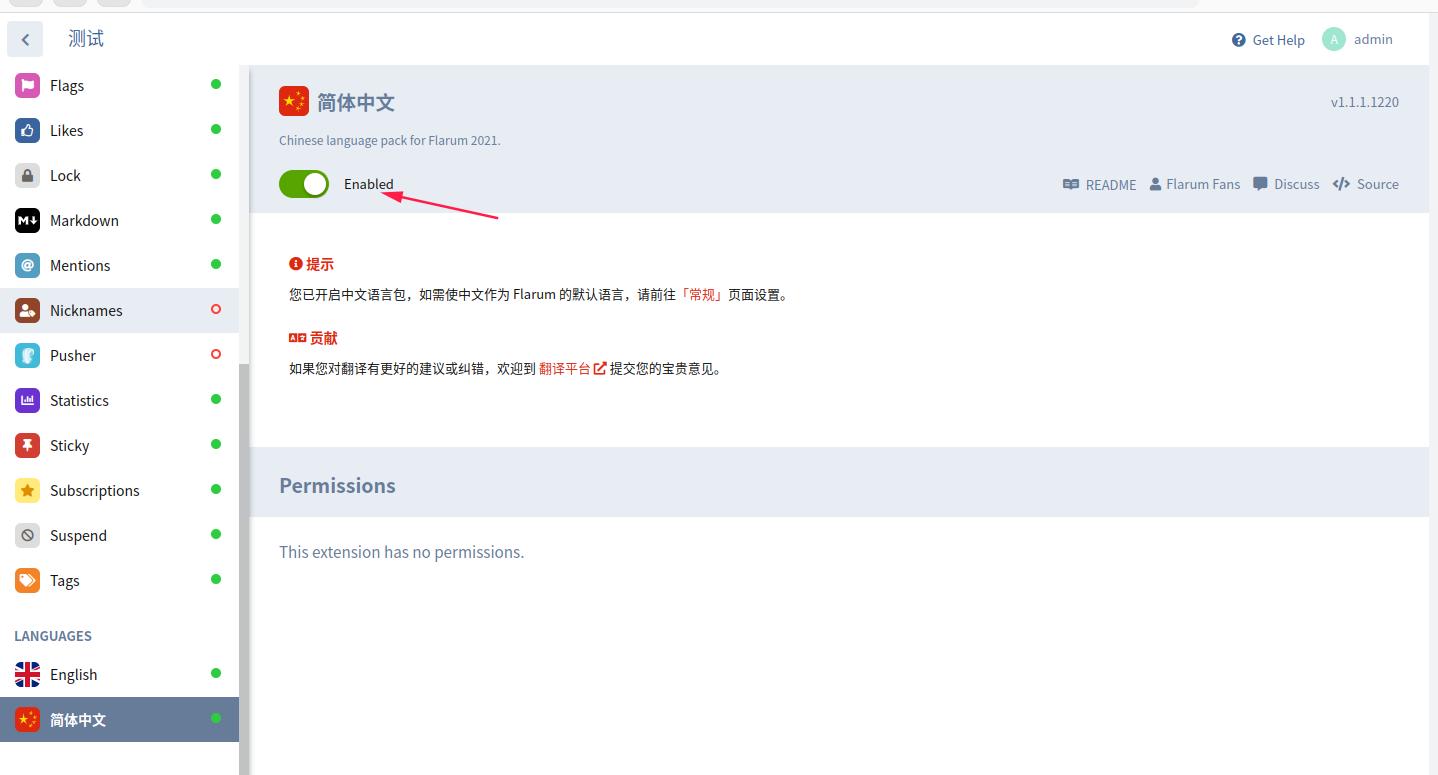Screen dimensions: 1438x775
Task: Open the Statistics extension
Action: 80,400
